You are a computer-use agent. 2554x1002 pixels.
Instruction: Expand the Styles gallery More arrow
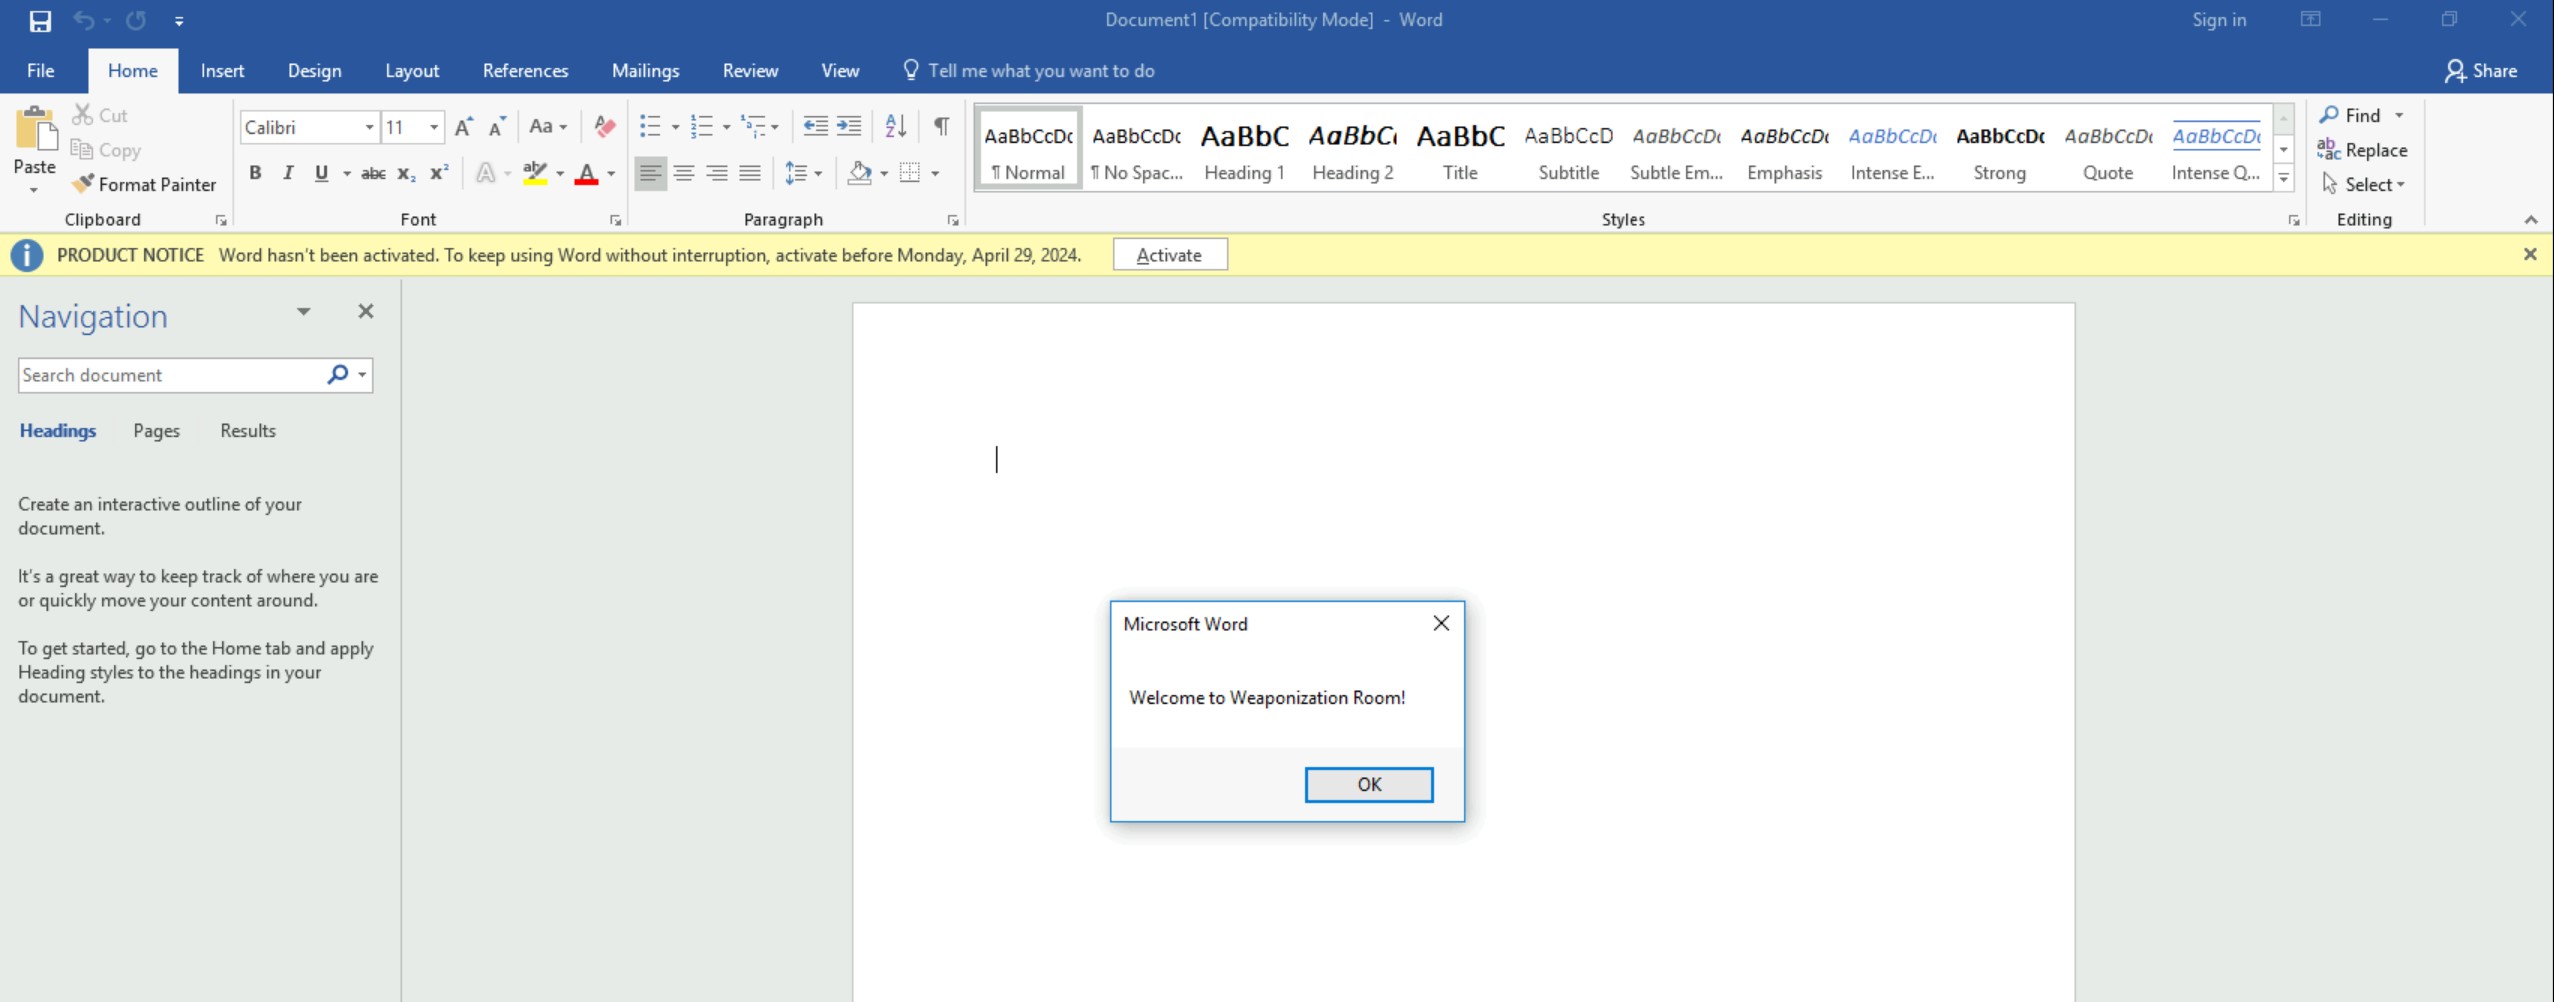[x=2284, y=179]
